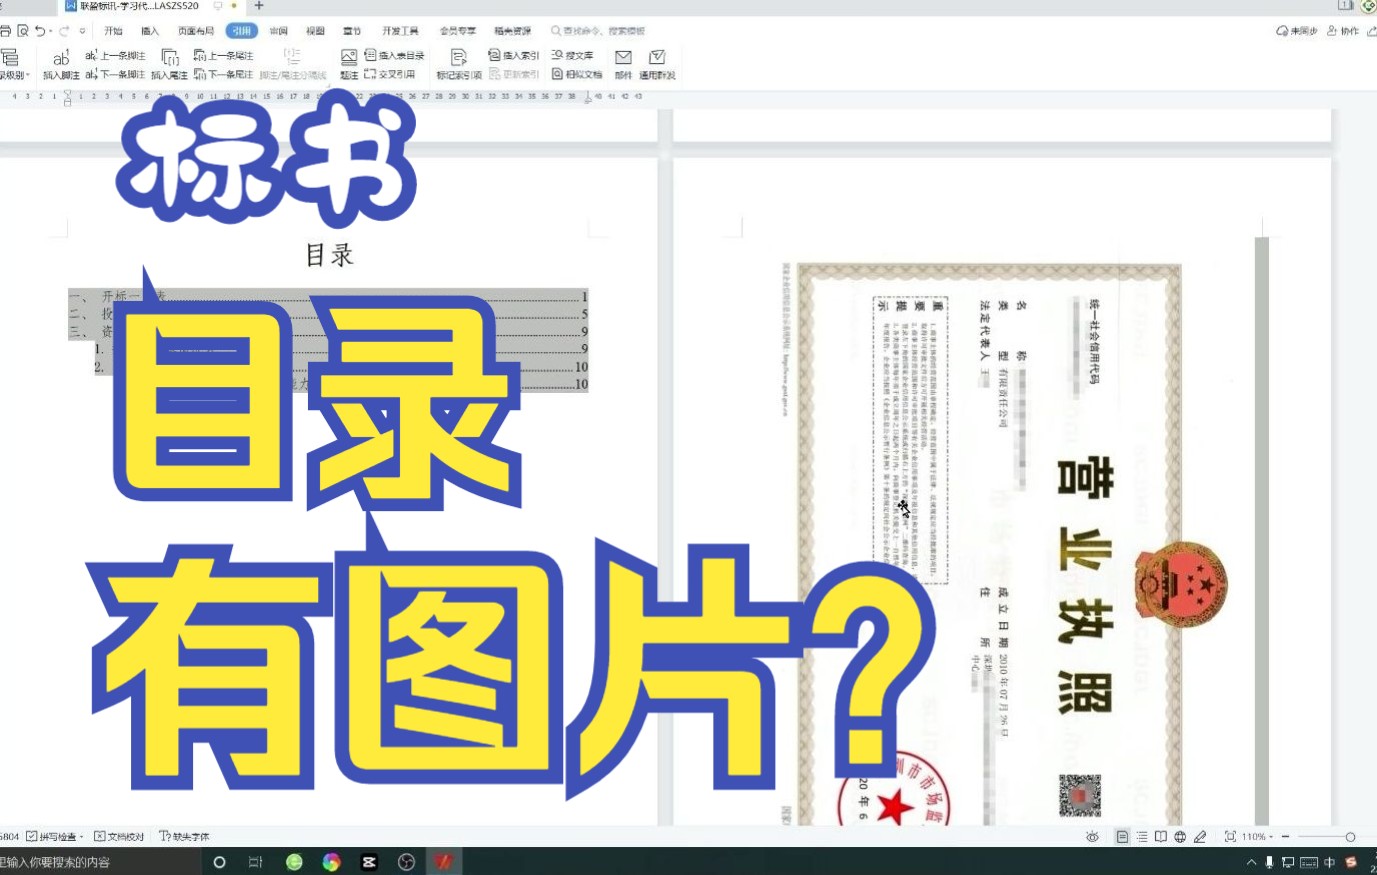Click the undo arrow icon

[x=40, y=31]
